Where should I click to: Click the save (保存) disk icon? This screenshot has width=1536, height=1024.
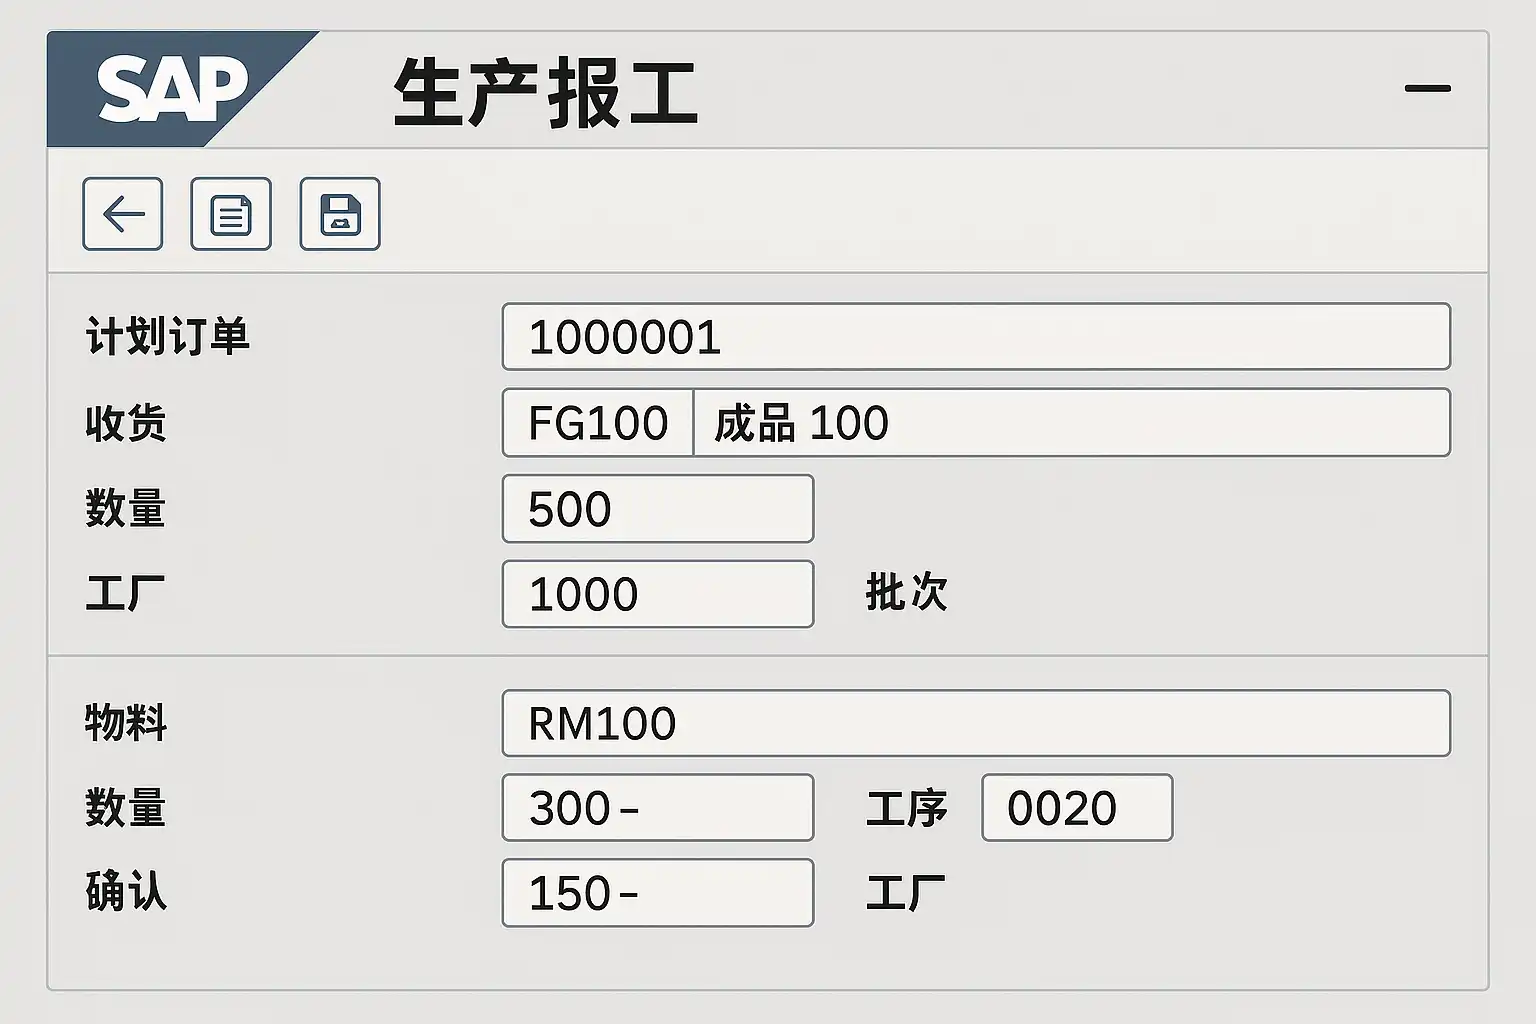(x=339, y=215)
